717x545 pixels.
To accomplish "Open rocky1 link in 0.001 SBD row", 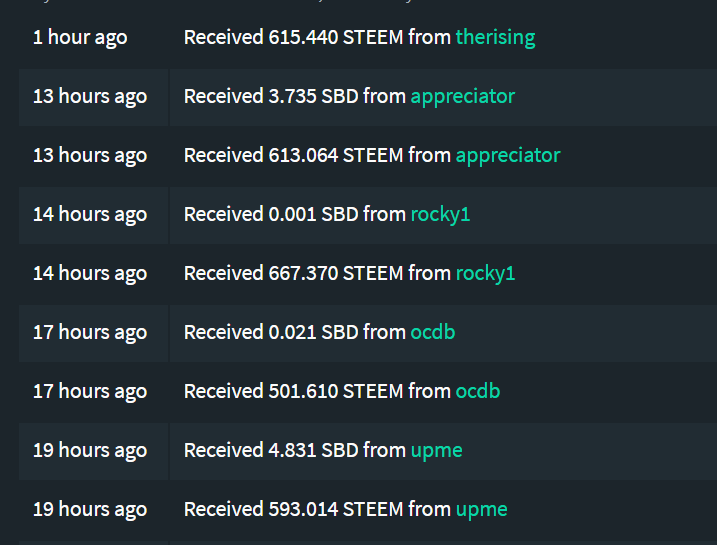I will point(440,214).
